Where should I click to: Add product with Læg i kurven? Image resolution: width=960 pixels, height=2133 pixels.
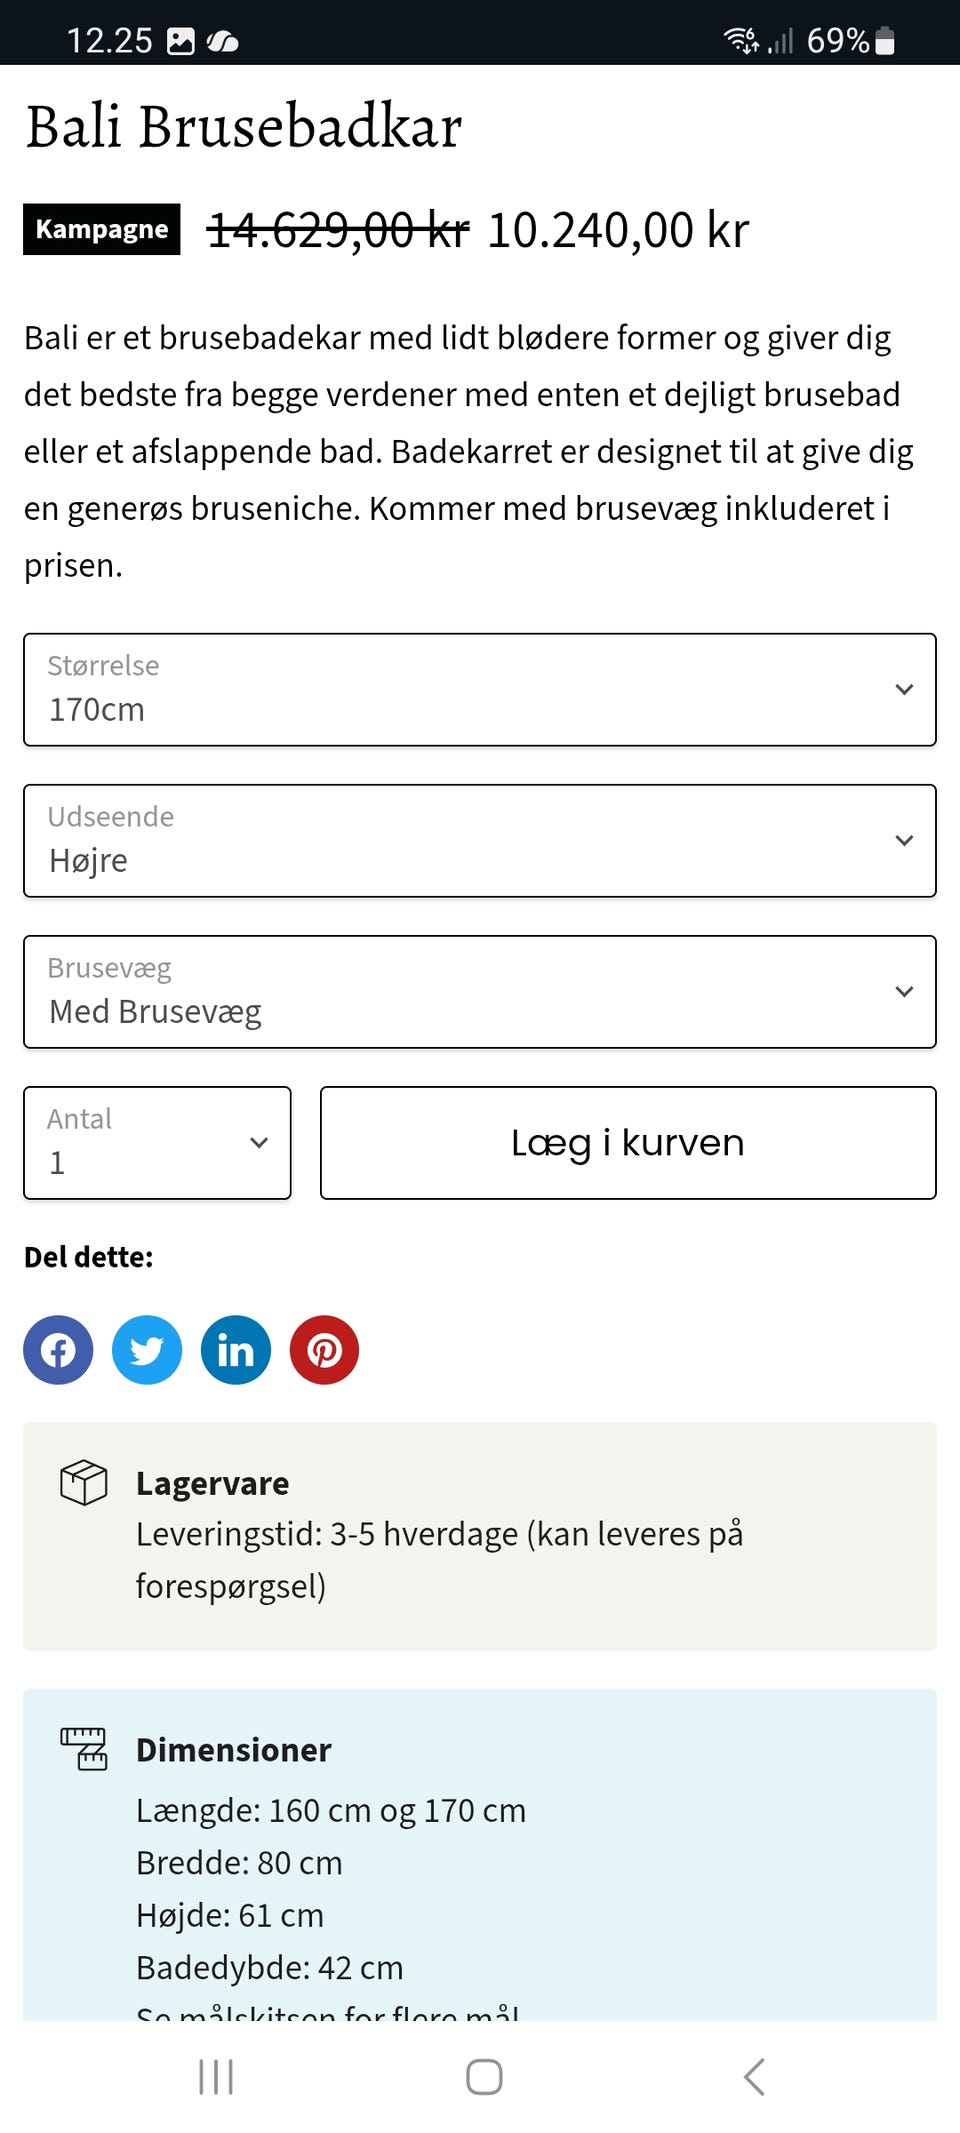[x=628, y=1143]
